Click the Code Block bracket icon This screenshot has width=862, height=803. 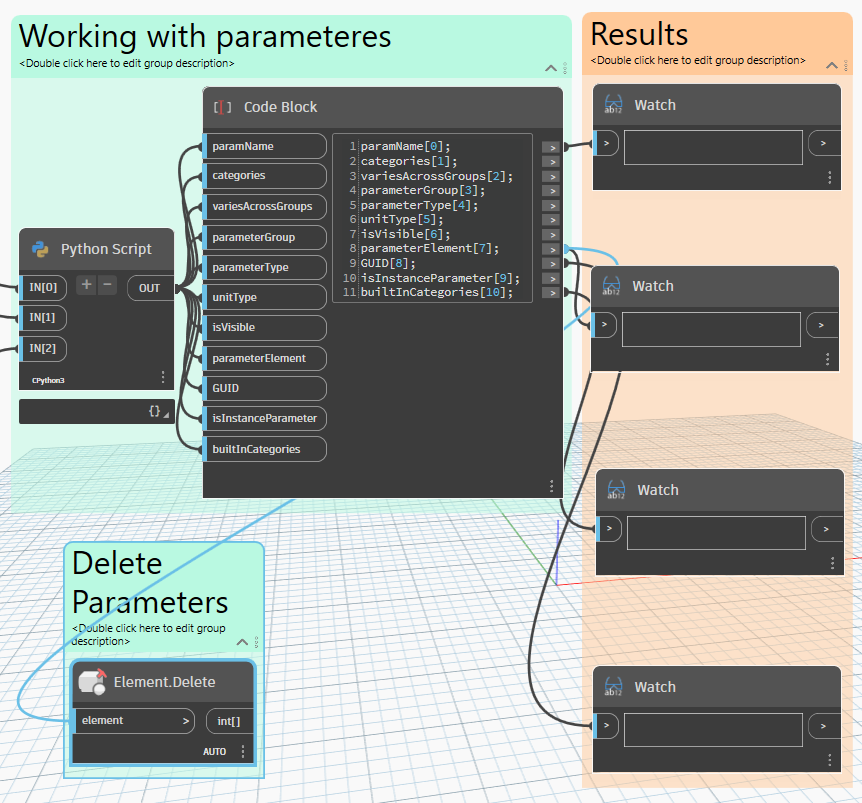[223, 107]
